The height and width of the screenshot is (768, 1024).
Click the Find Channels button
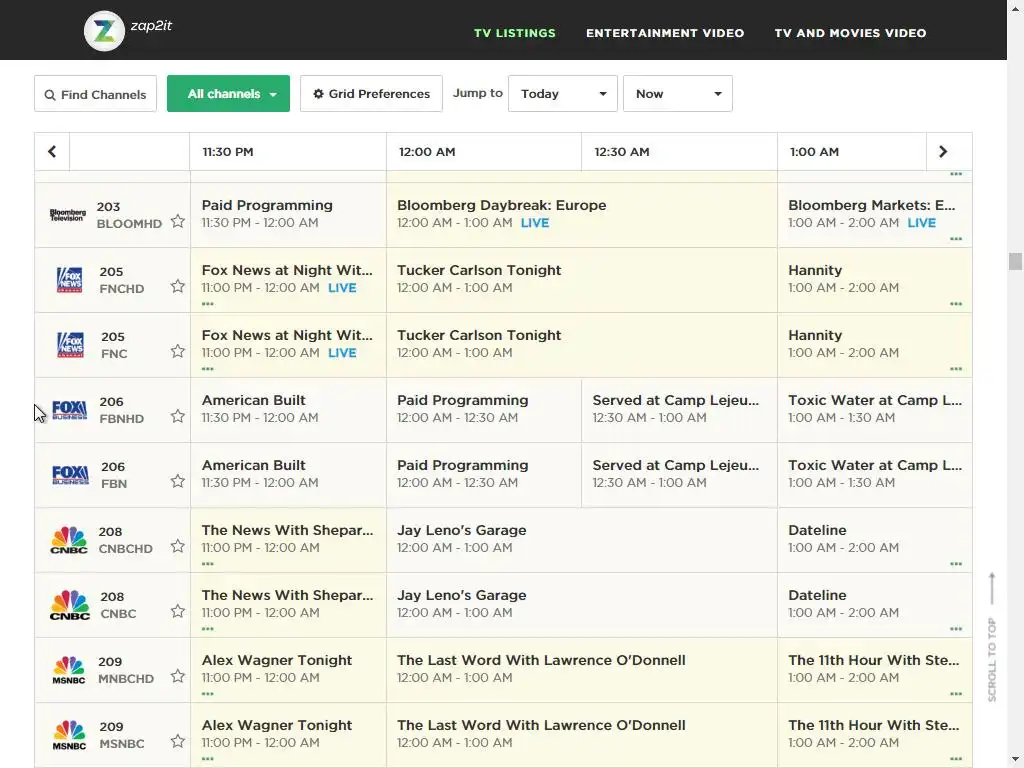95,93
